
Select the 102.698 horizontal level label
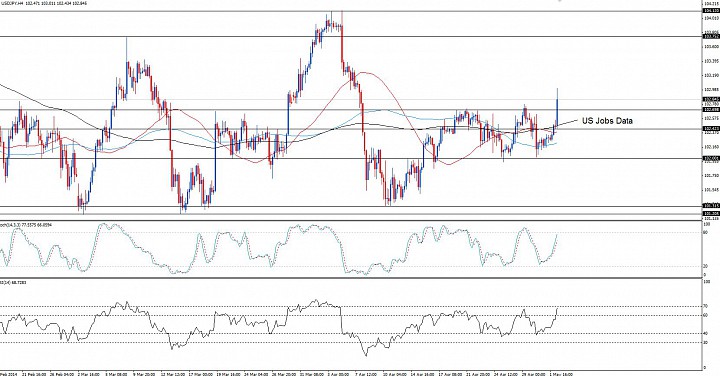(711, 109)
